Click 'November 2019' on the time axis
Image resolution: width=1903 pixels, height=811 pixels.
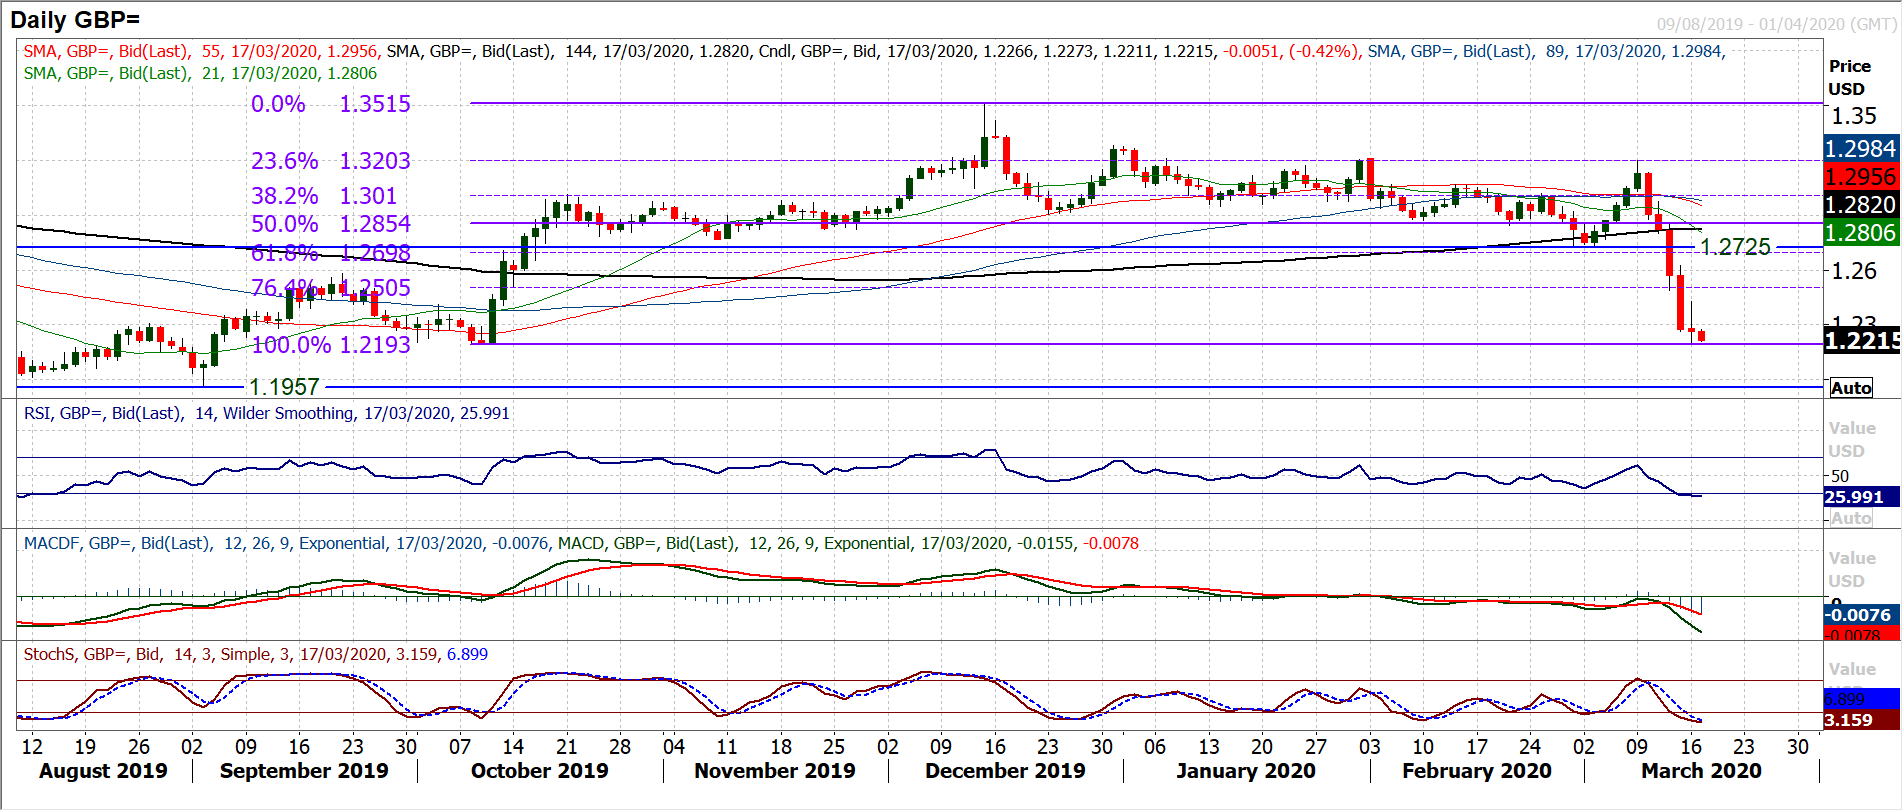(x=775, y=771)
